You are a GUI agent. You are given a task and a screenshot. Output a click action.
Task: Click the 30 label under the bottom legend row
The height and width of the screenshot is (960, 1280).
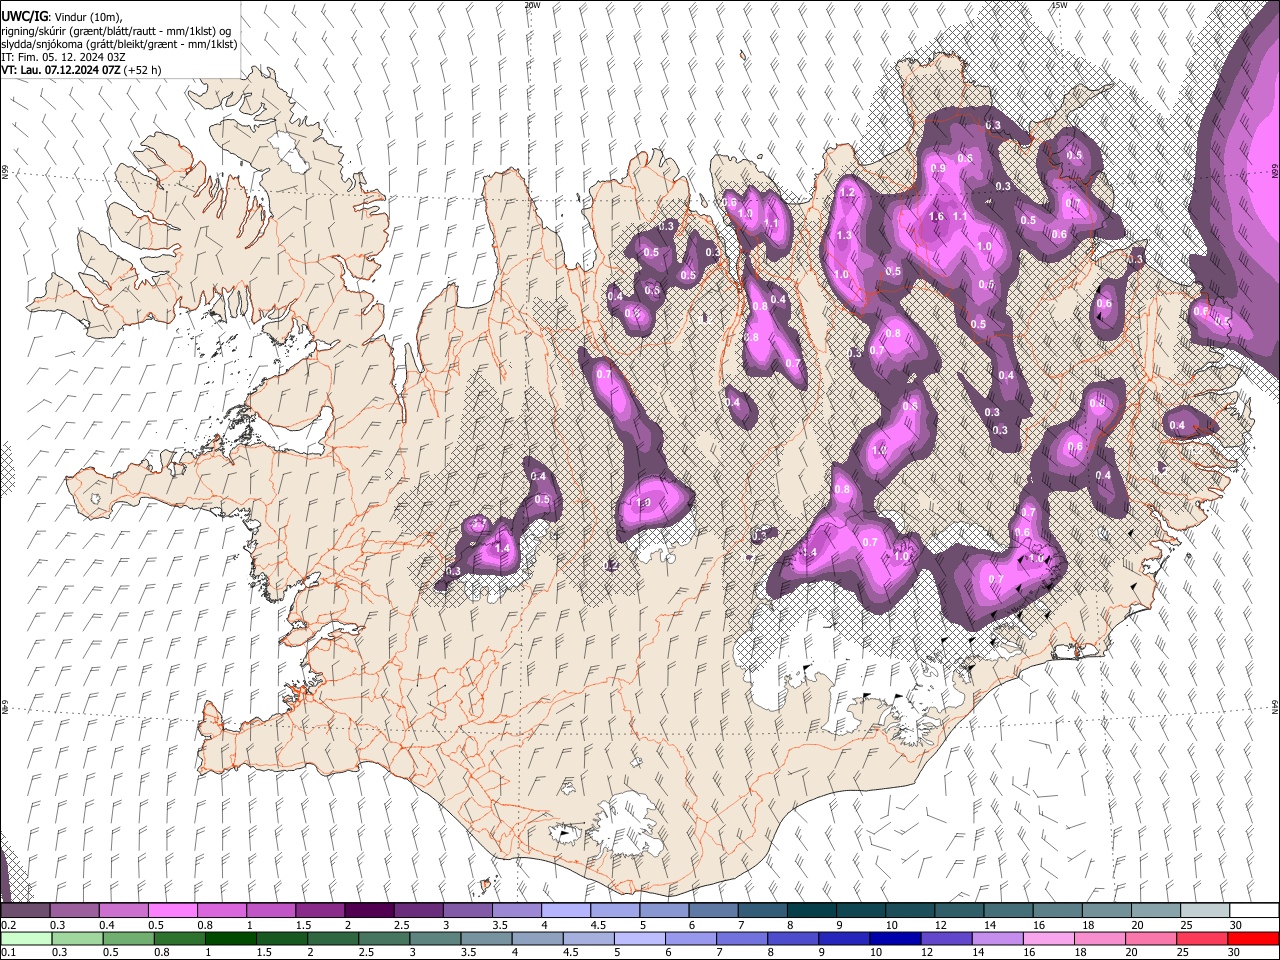[1234, 952]
